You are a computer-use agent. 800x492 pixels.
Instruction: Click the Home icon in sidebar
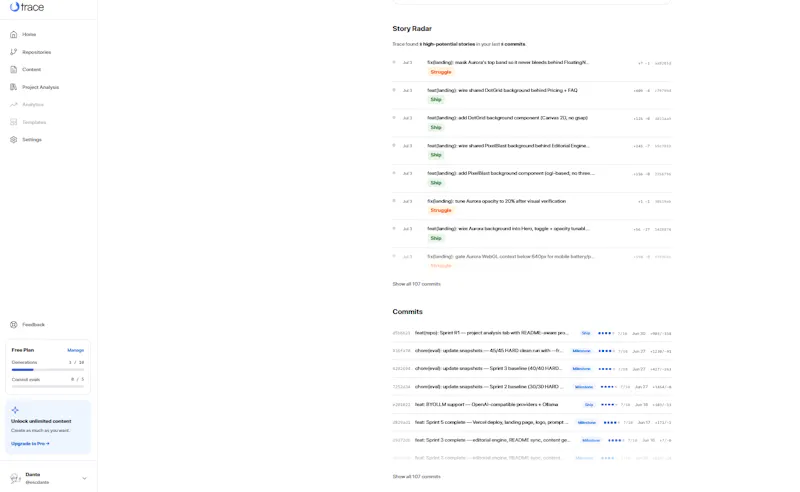(14, 34)
